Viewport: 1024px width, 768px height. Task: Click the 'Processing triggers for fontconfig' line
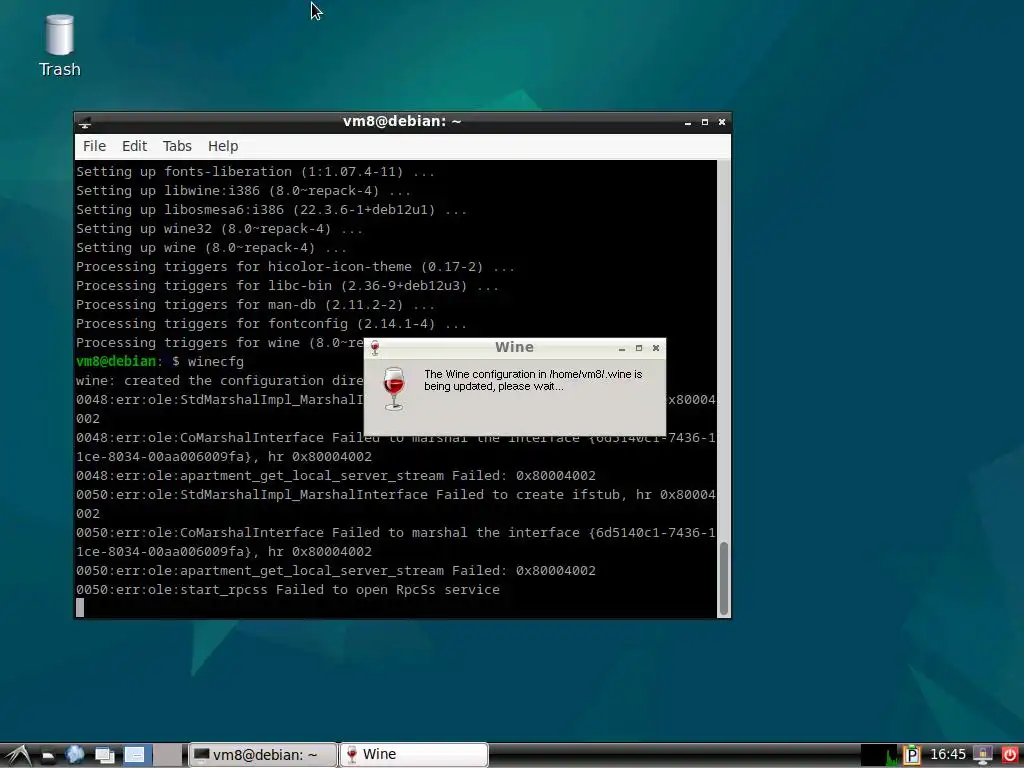point(271,324)
